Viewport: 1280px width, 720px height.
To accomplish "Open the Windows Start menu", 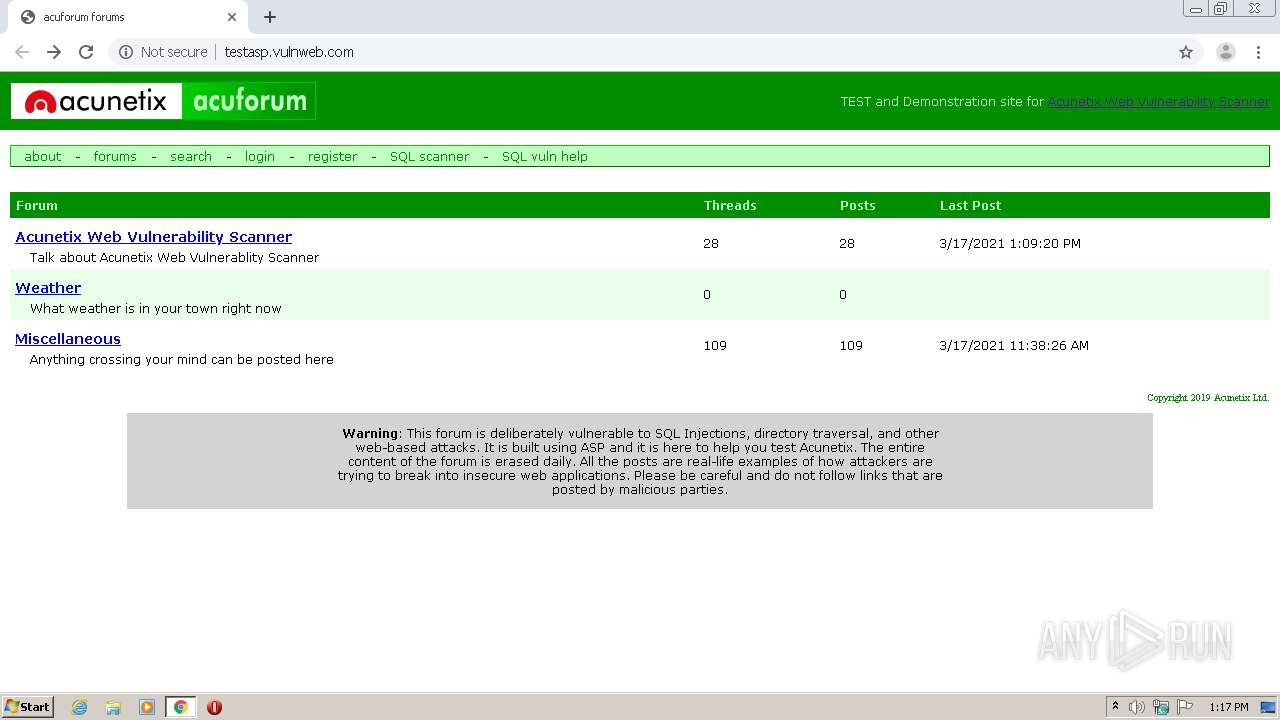I will click(28, 706).
